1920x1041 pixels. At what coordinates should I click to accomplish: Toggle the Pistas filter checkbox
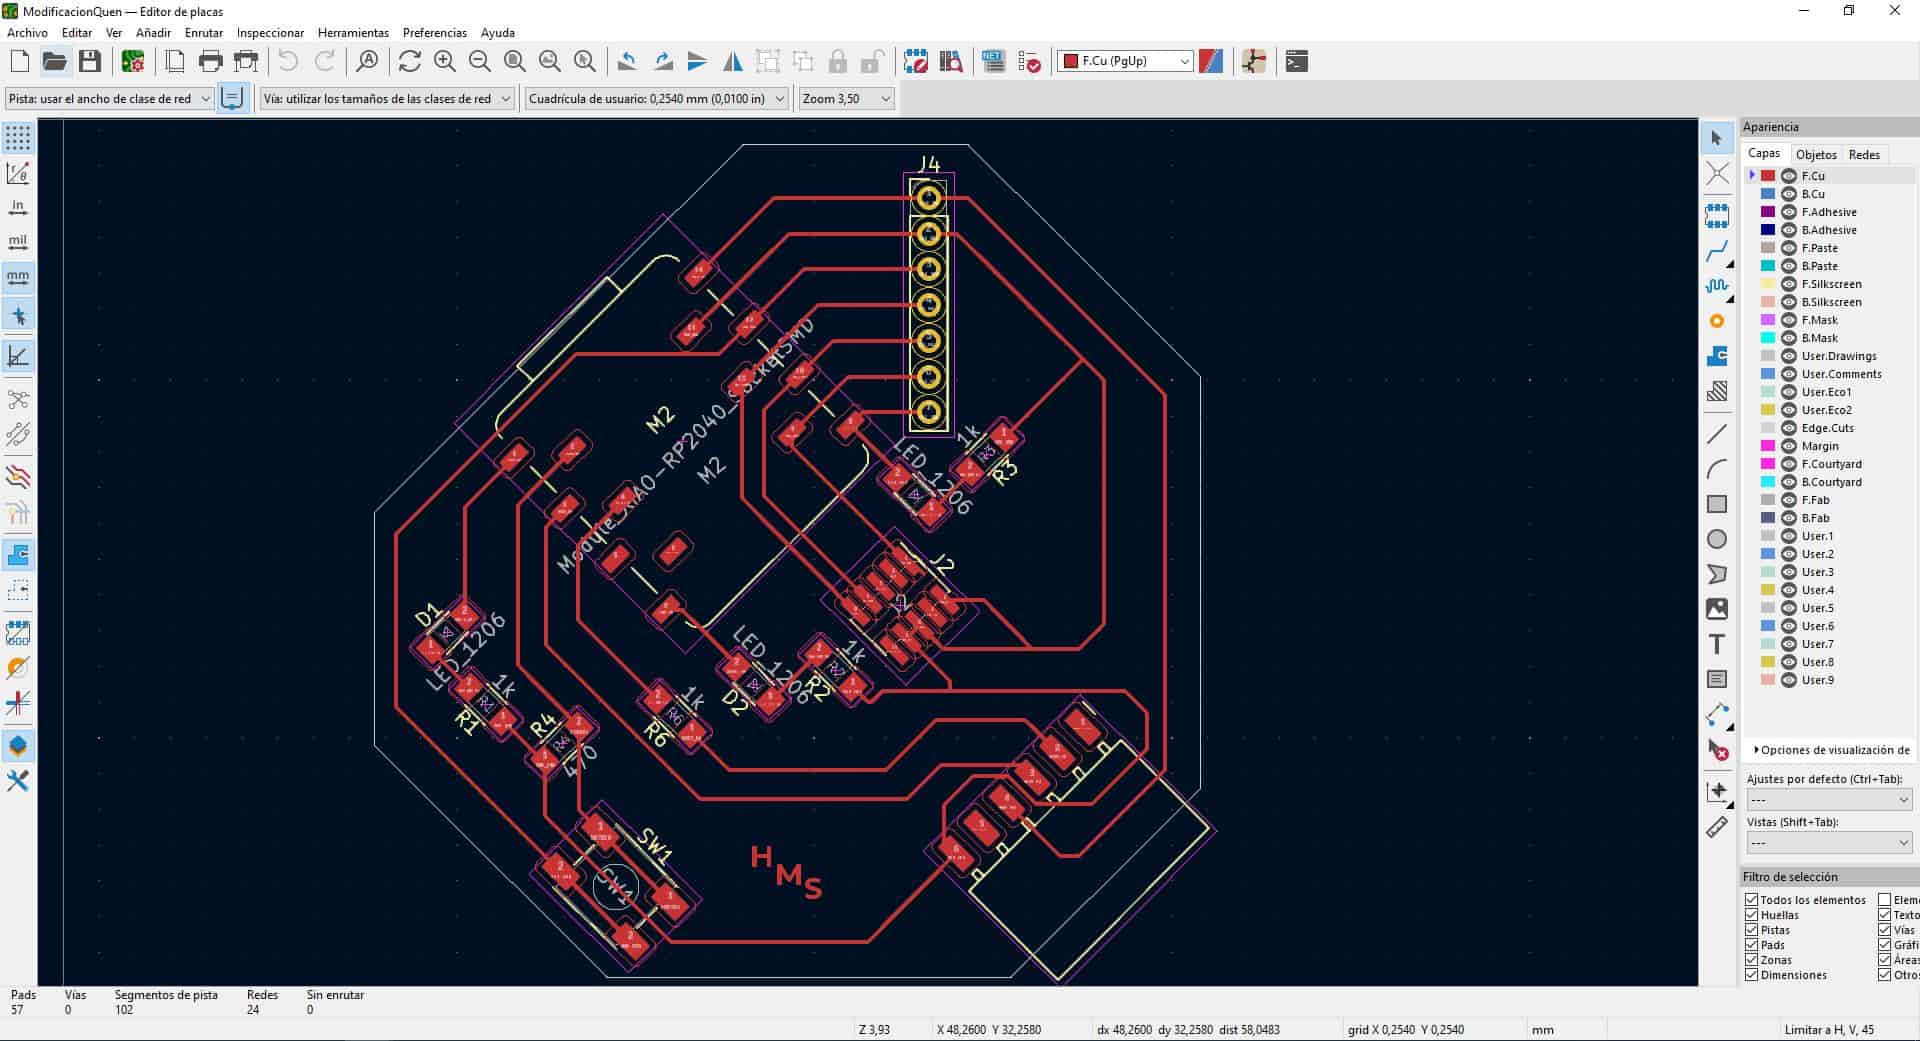[1752, 930]
